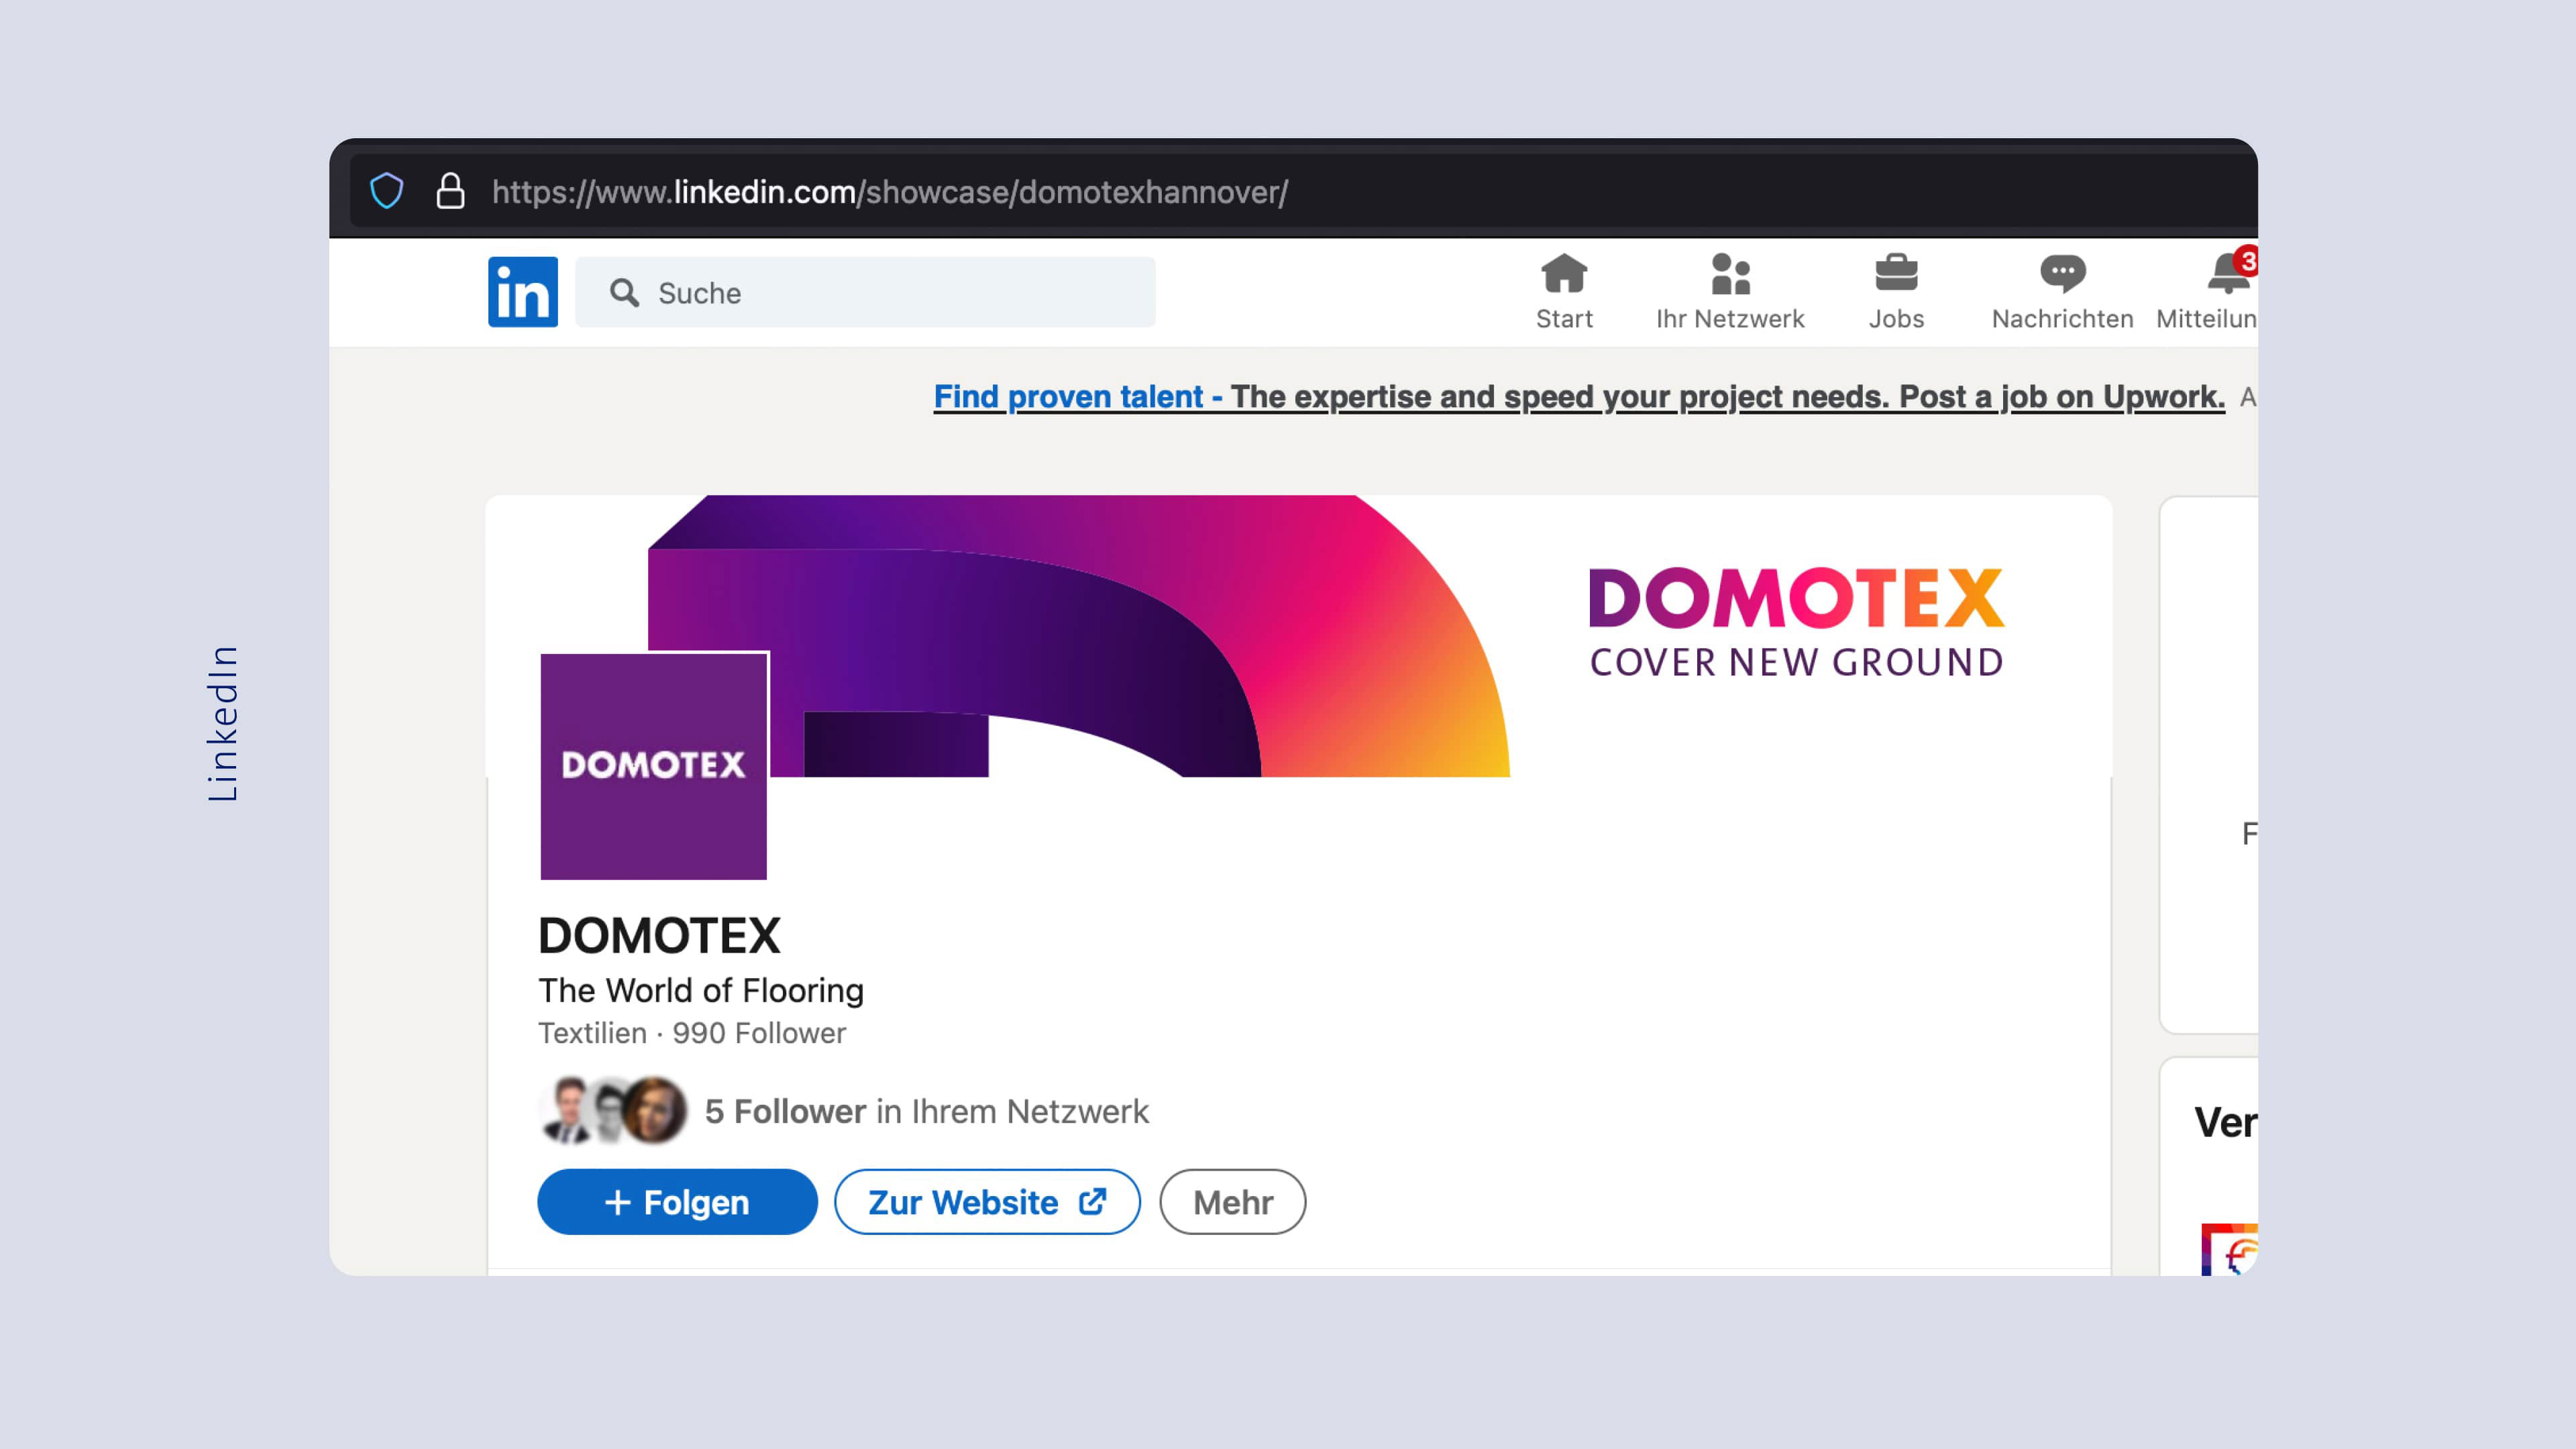The image size is (2576, 1449).
Task: Click Zur Website button
Action: tap(987, 1202)
